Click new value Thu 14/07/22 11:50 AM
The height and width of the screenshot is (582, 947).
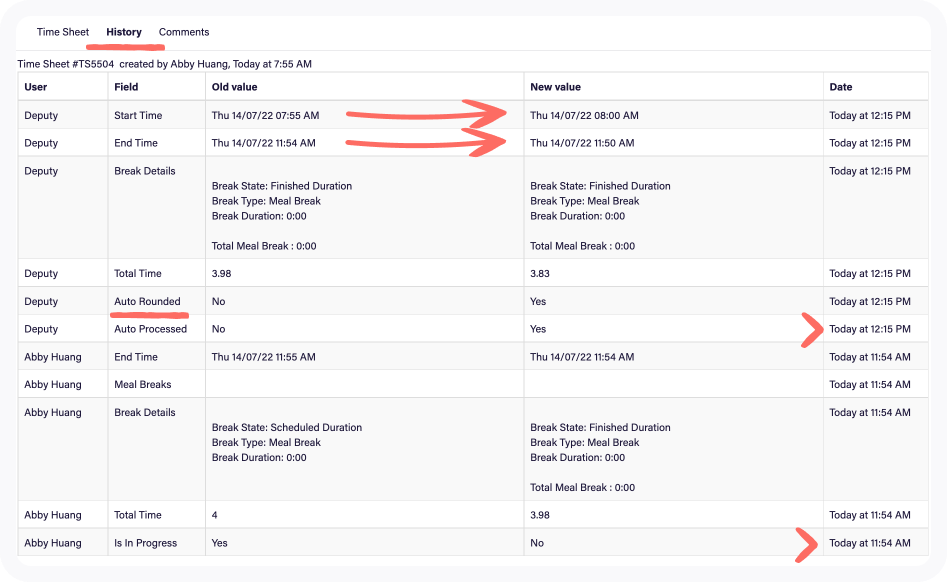pos(582,143)
